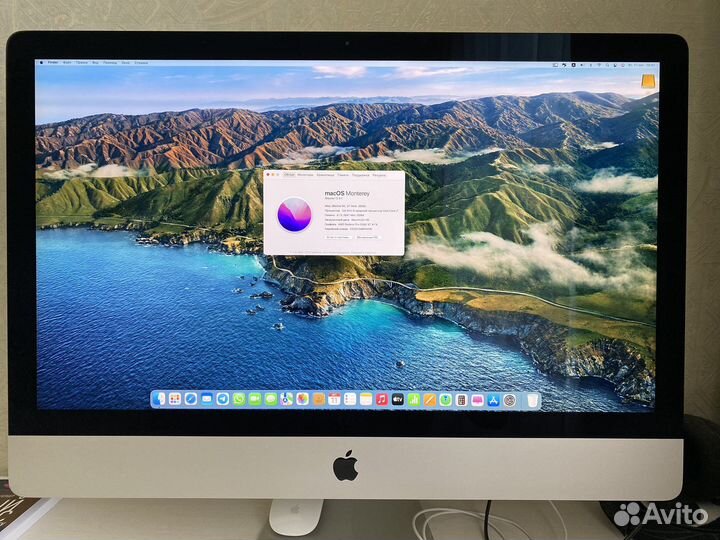Open Calculator in the dock
Viewport: 720px width, 540px height.
tap(461, 399)
